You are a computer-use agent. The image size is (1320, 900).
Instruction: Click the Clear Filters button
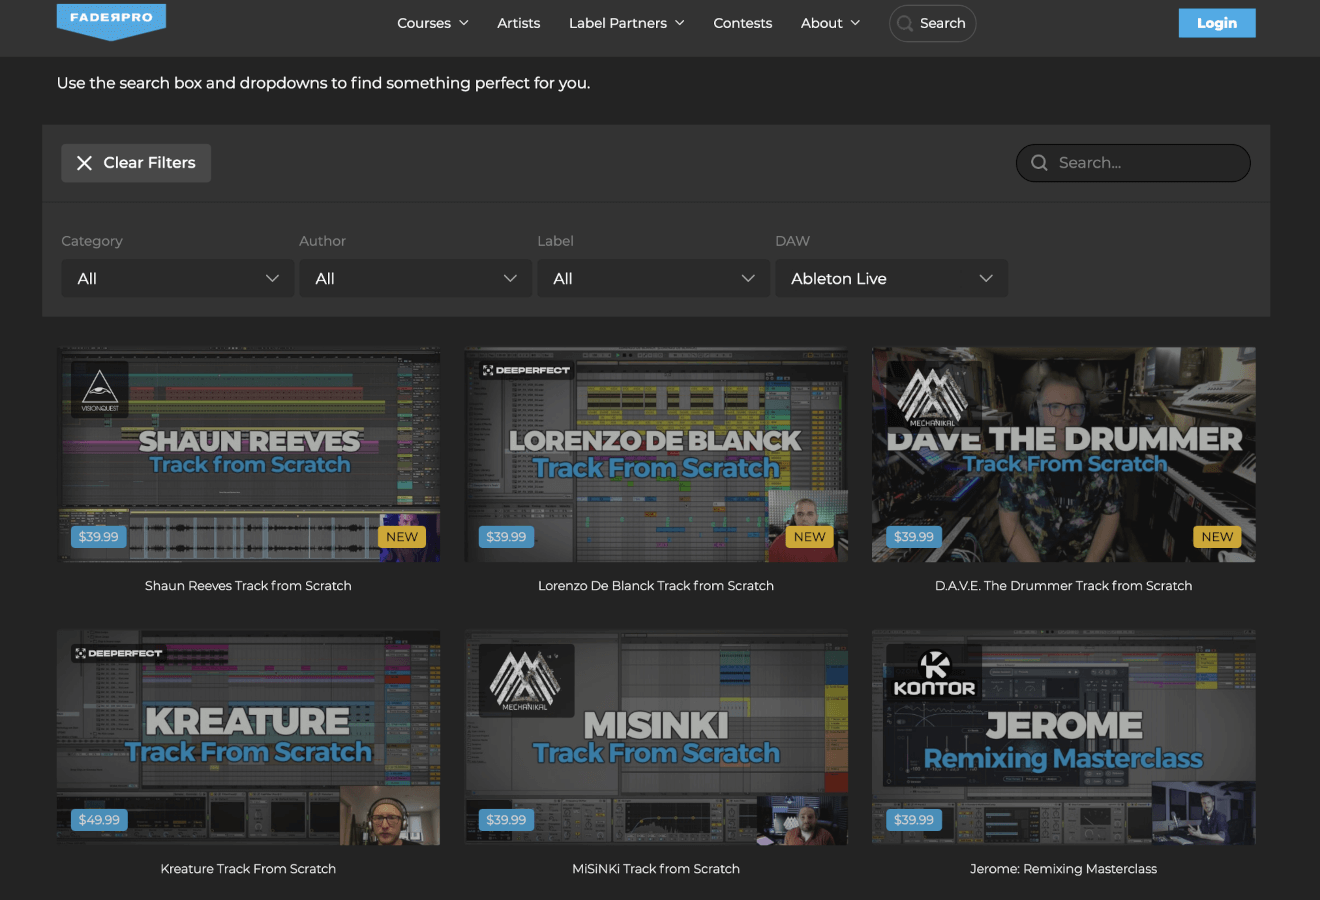point(136,163)
